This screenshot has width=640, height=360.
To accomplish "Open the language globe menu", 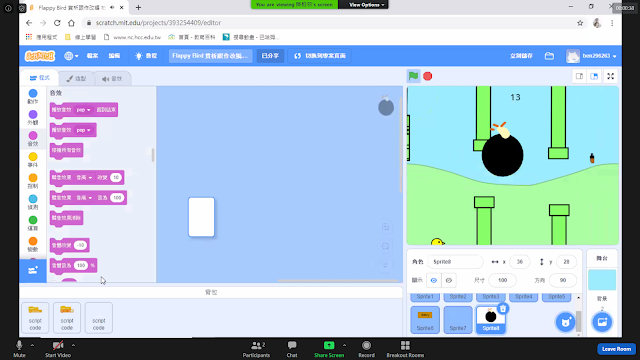I will 71,56.
